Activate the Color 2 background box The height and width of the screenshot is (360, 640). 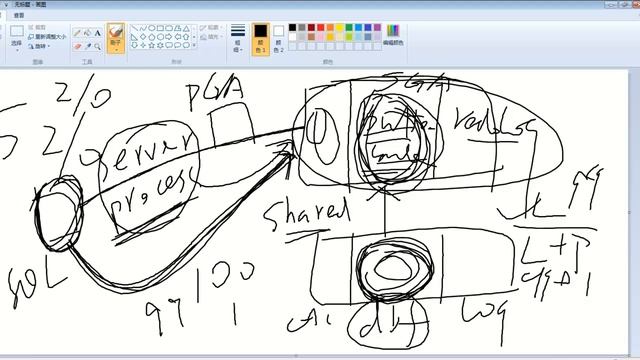click(x=278, y=39)
